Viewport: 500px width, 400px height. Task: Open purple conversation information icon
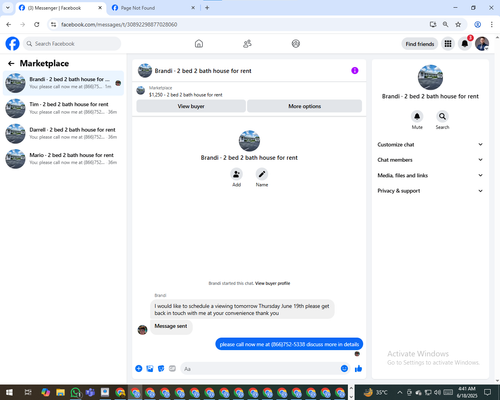355,71
